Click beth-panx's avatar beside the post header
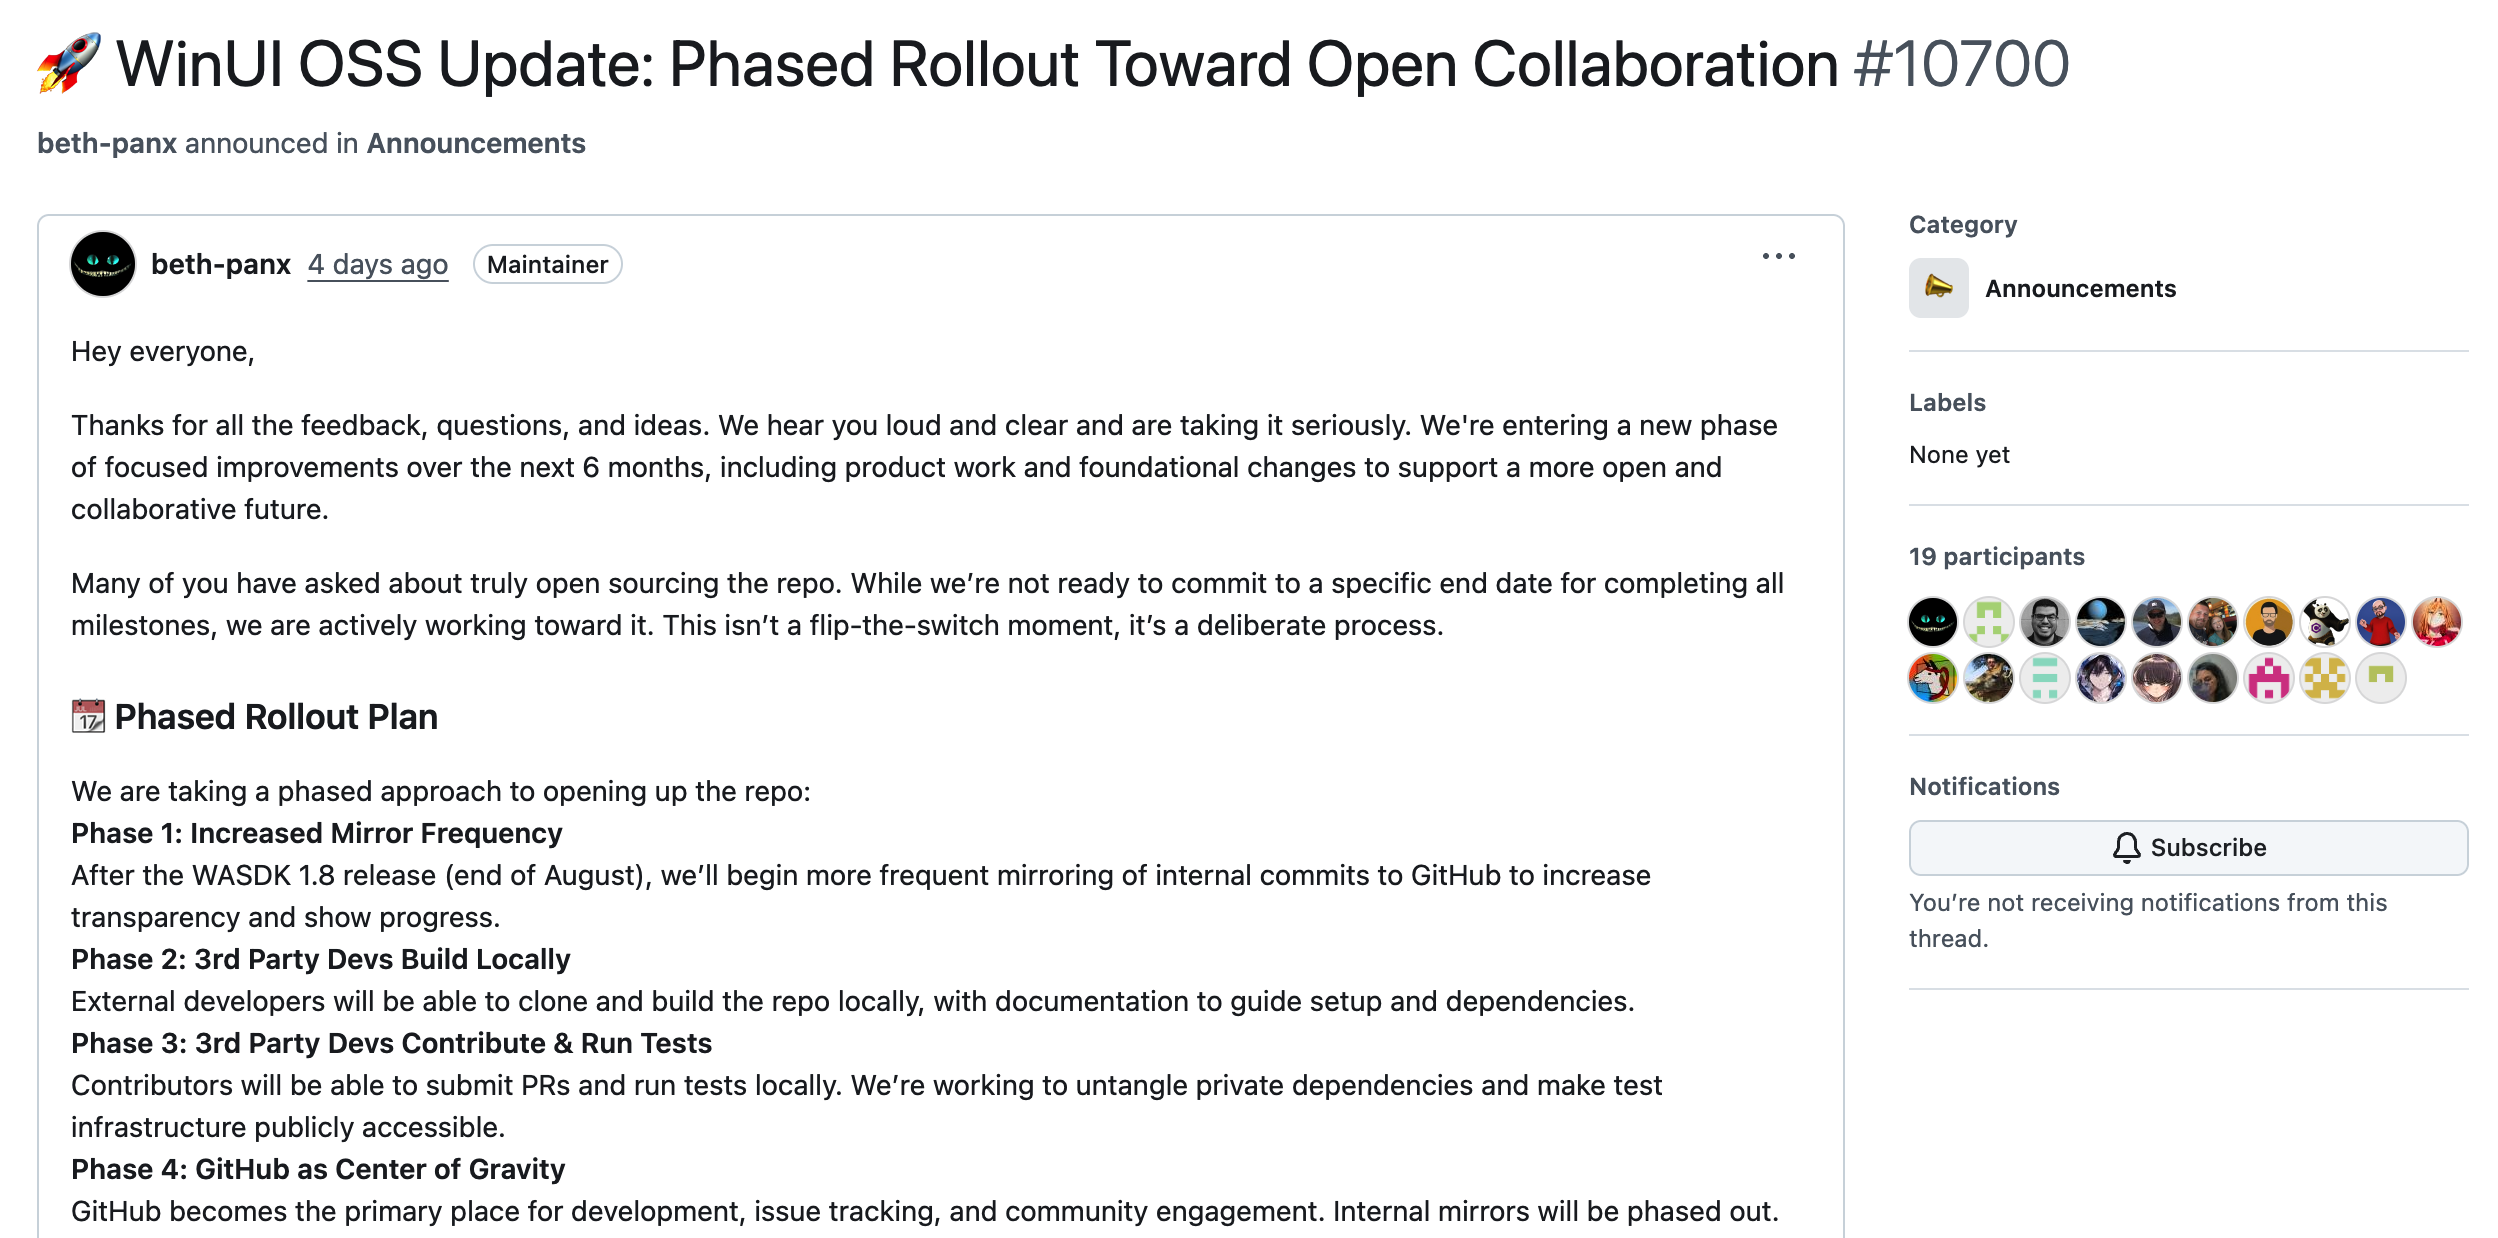This screenshot has width=2498, height=1238. tap(103, 264)
